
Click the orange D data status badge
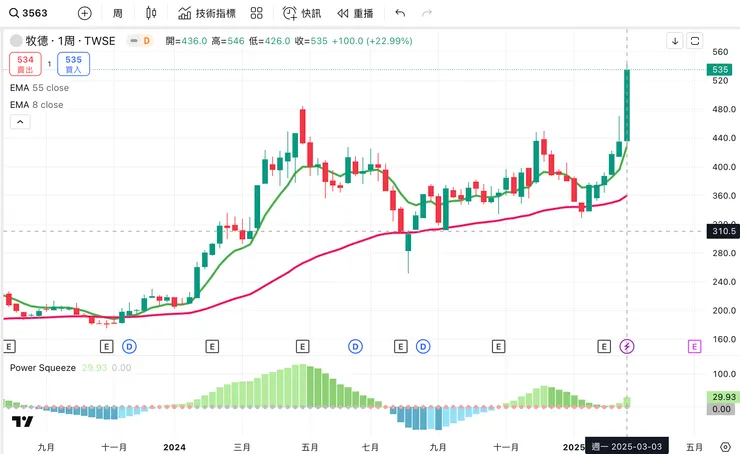(x=147, y=41)
